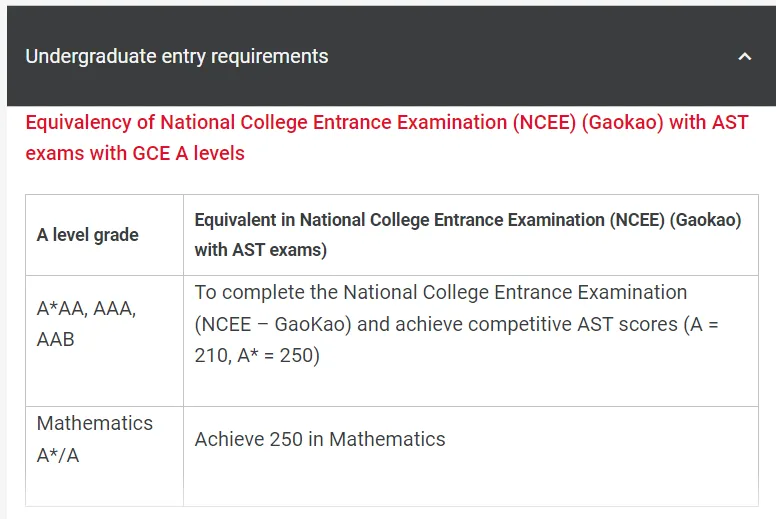Click the number '250' in the Mathematics row

click(x=286, y=439)
